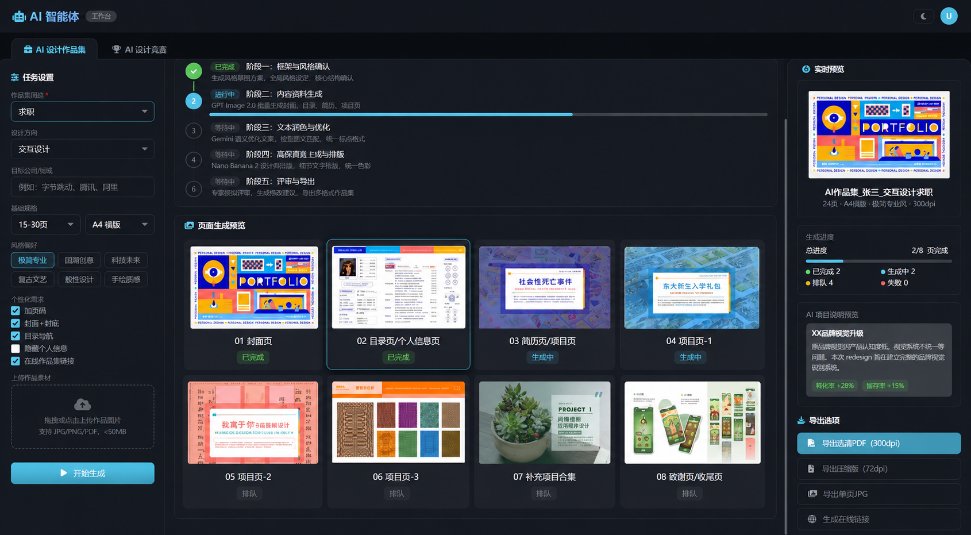Click the 生成中 status under 04 项目页-1
Screen dimensions: 971x535
click(690, 357)
